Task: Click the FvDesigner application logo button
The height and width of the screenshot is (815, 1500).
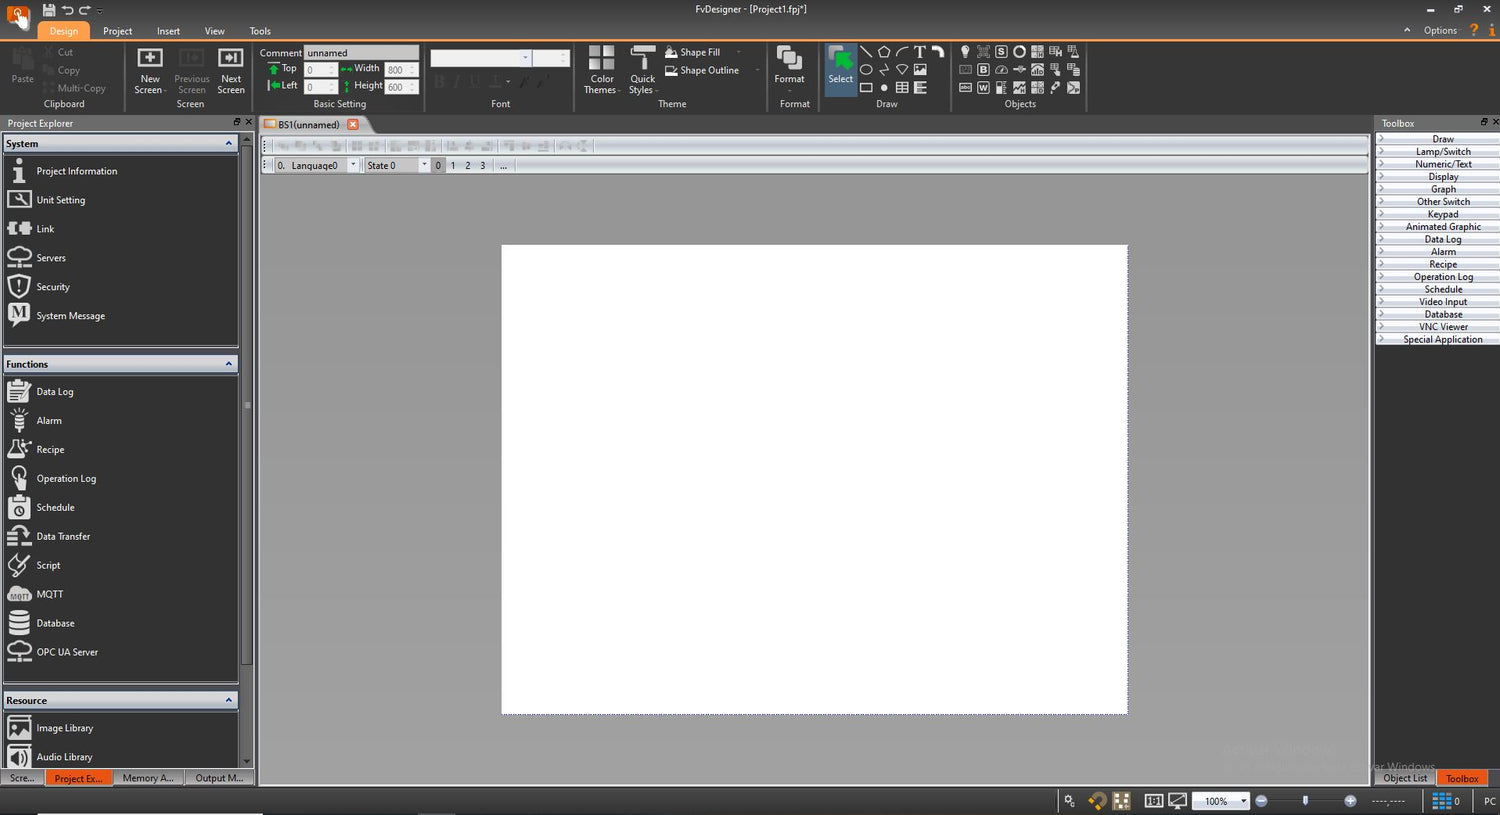Action: coord(18,17)
